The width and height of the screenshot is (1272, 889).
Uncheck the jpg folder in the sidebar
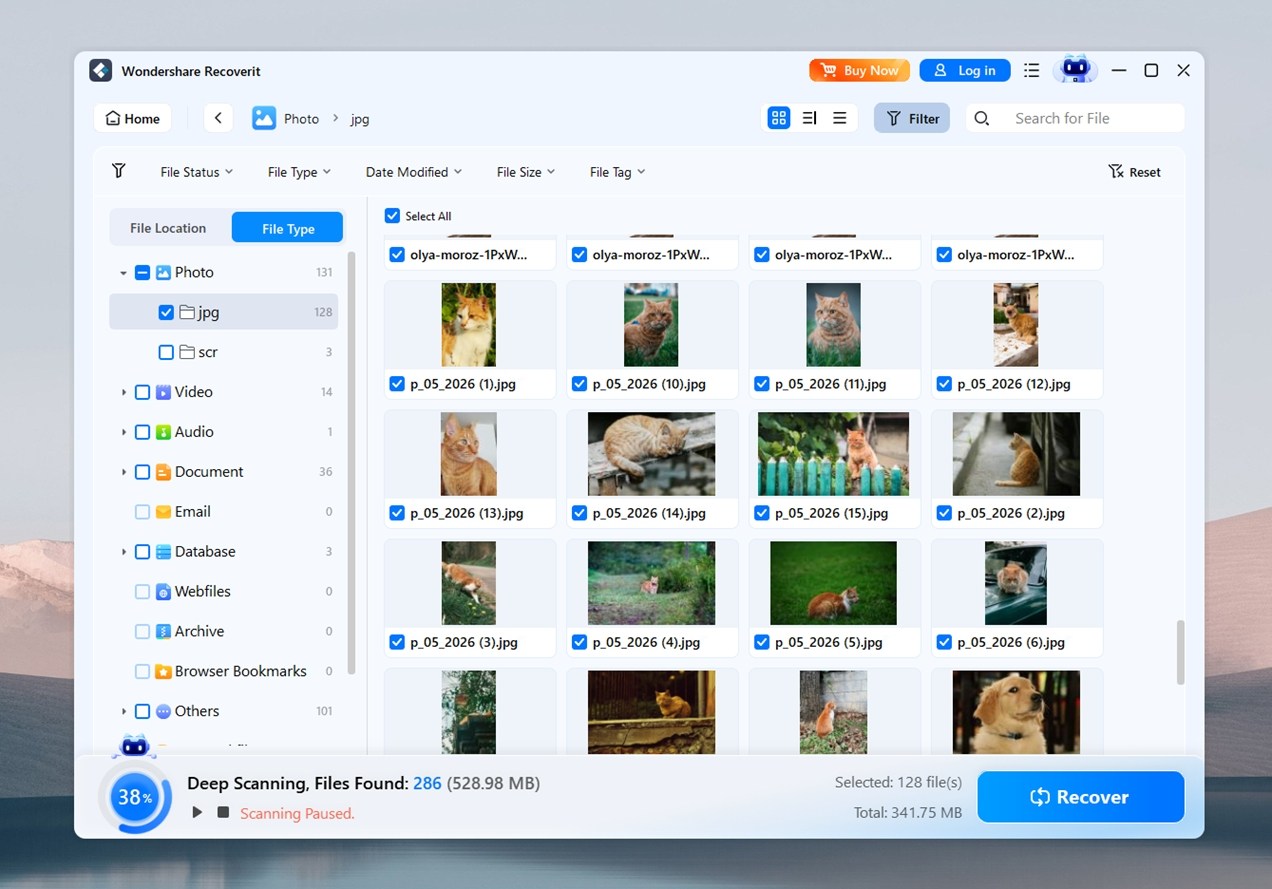166,311
